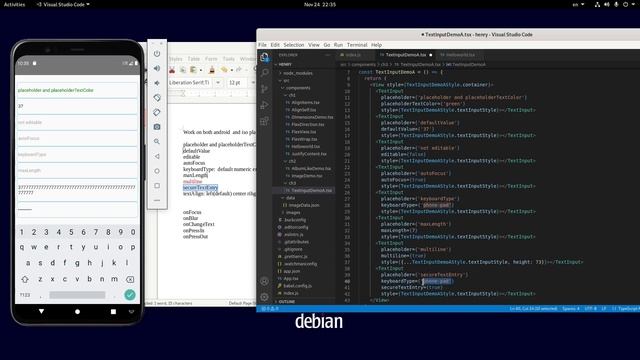Click highlighted secureTextEntry word in Writer

pyautogui.click(x=200, y=188)
